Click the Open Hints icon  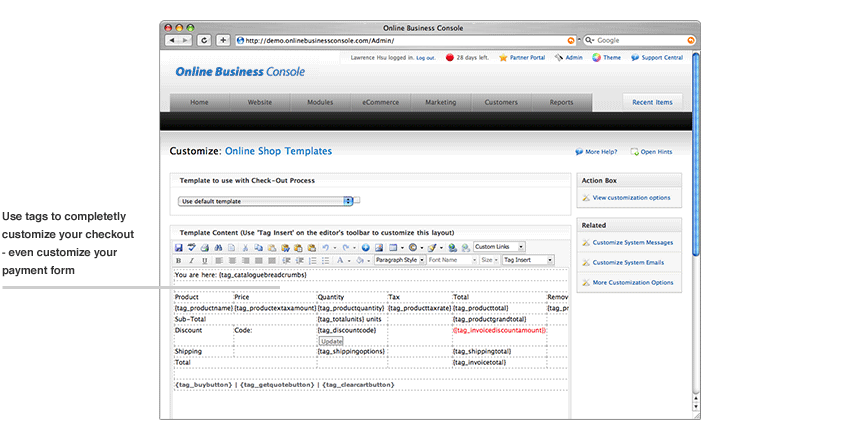635,152
